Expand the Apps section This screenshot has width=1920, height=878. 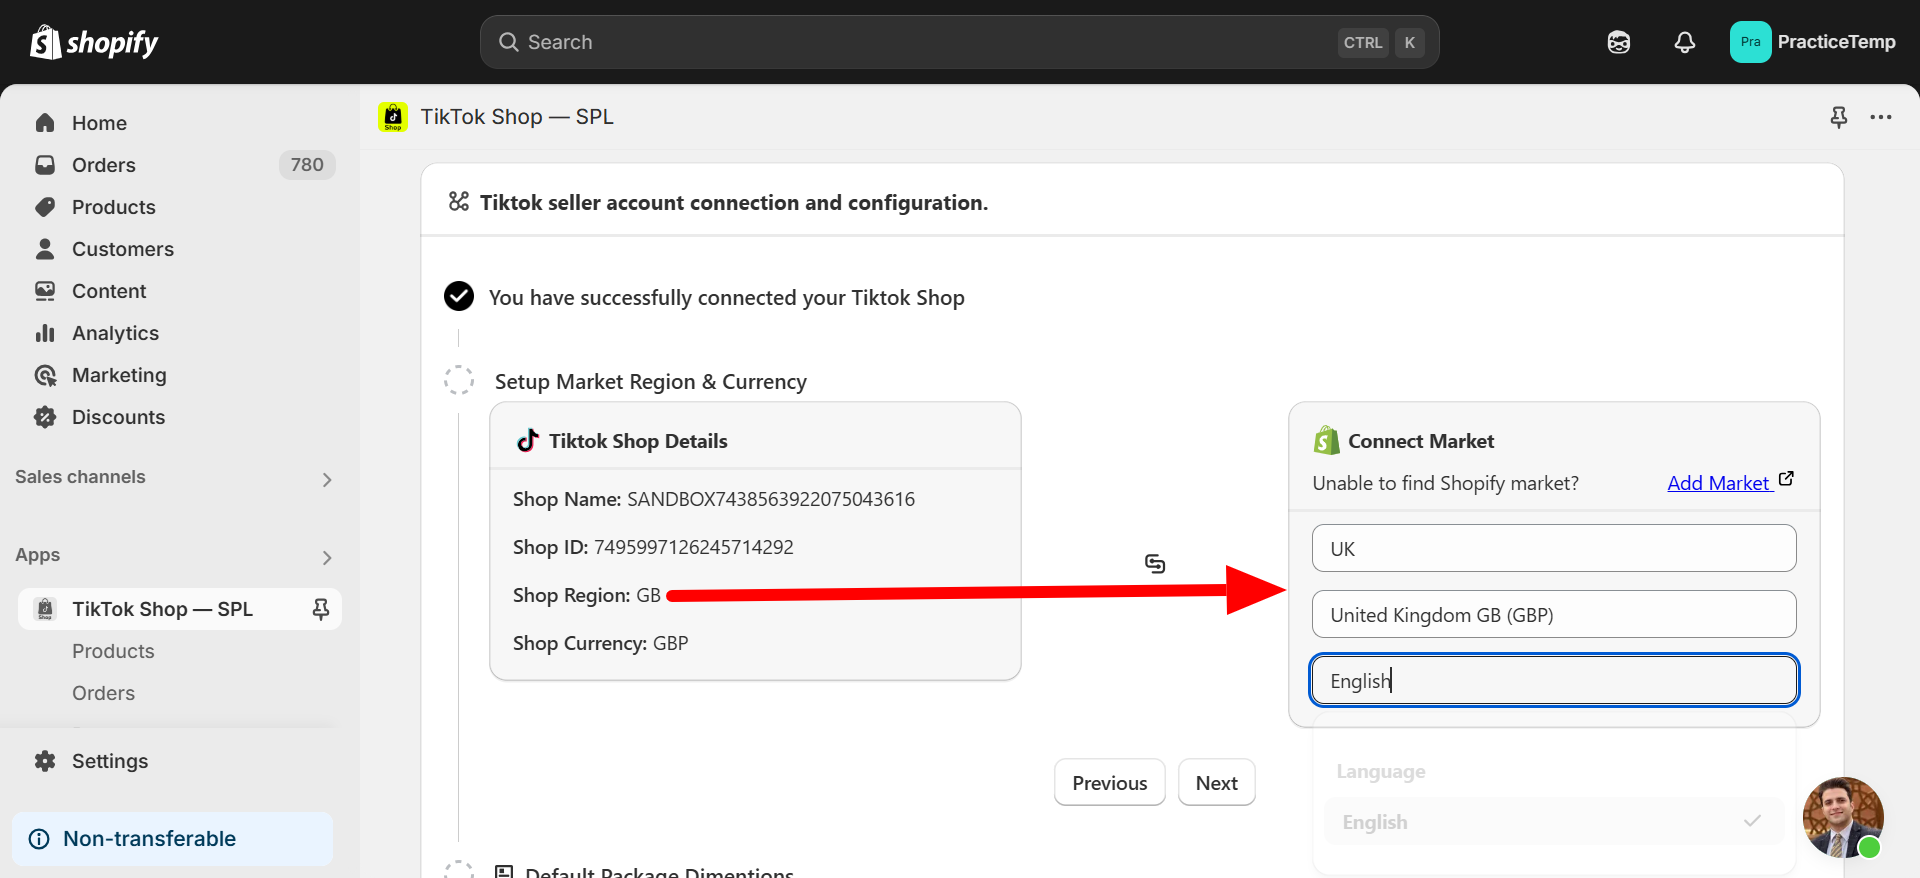tap(327, 558)
